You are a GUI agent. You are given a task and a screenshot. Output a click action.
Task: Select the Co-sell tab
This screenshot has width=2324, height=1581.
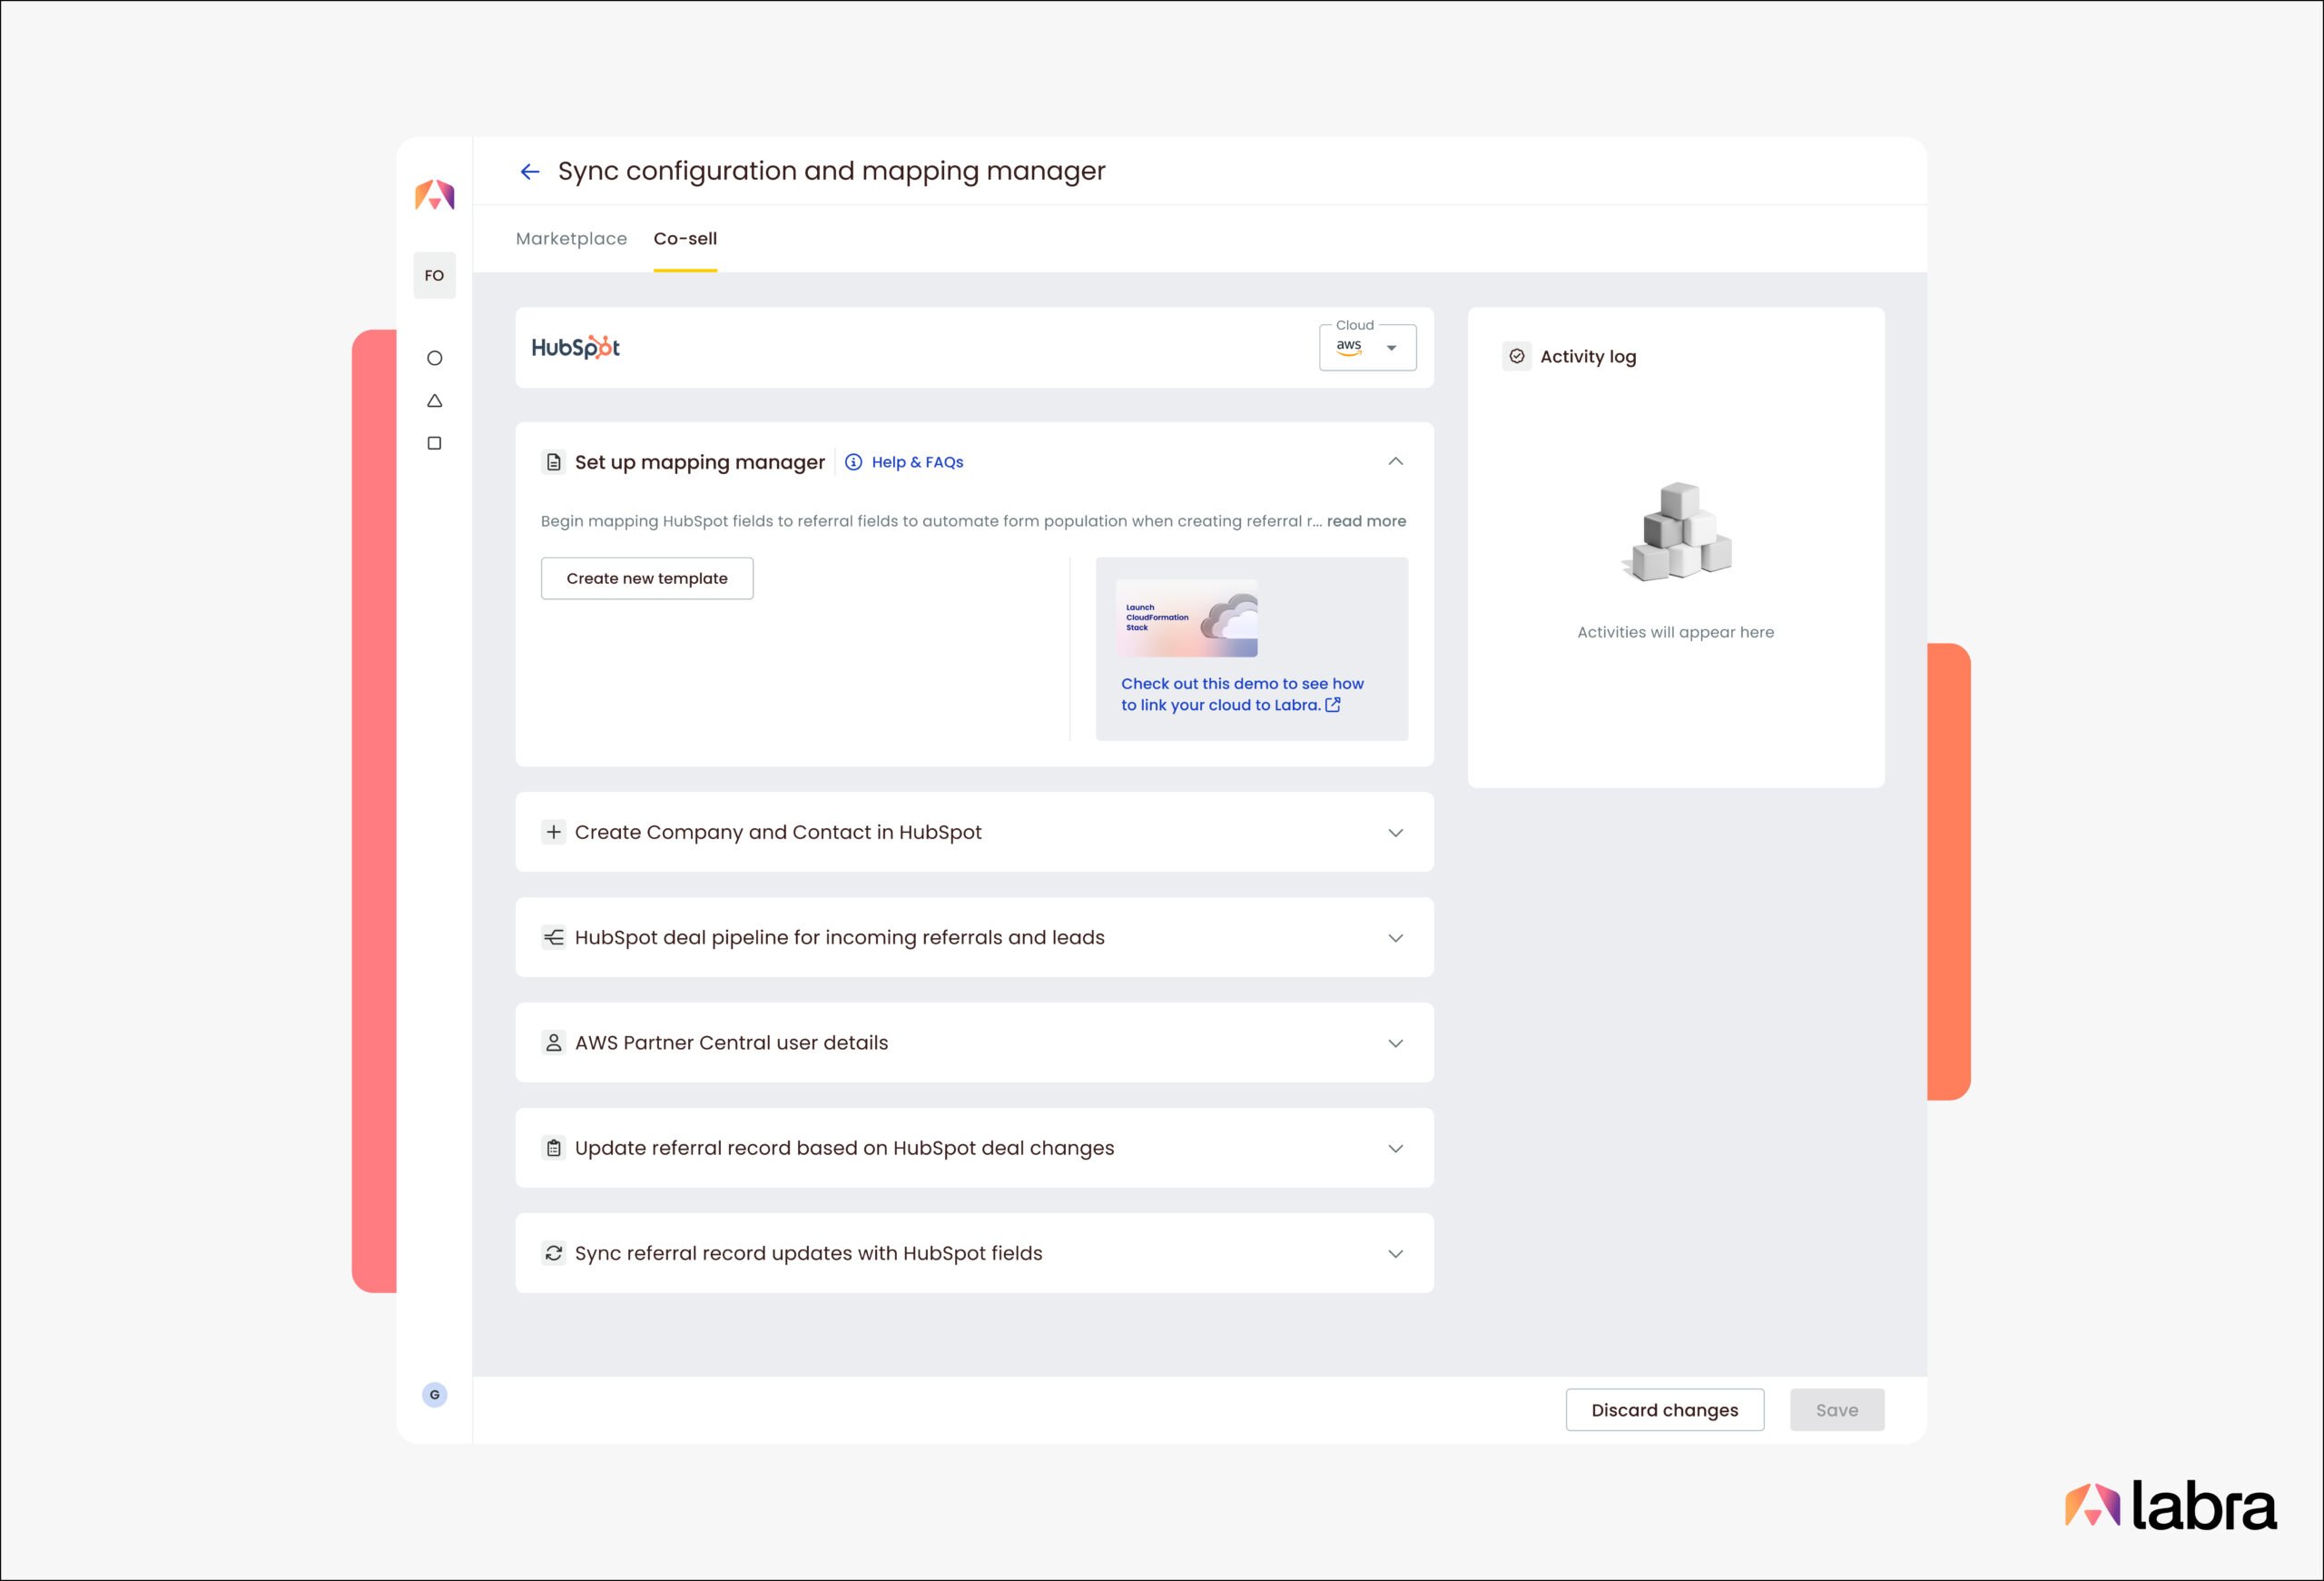[x=685, y=239]
